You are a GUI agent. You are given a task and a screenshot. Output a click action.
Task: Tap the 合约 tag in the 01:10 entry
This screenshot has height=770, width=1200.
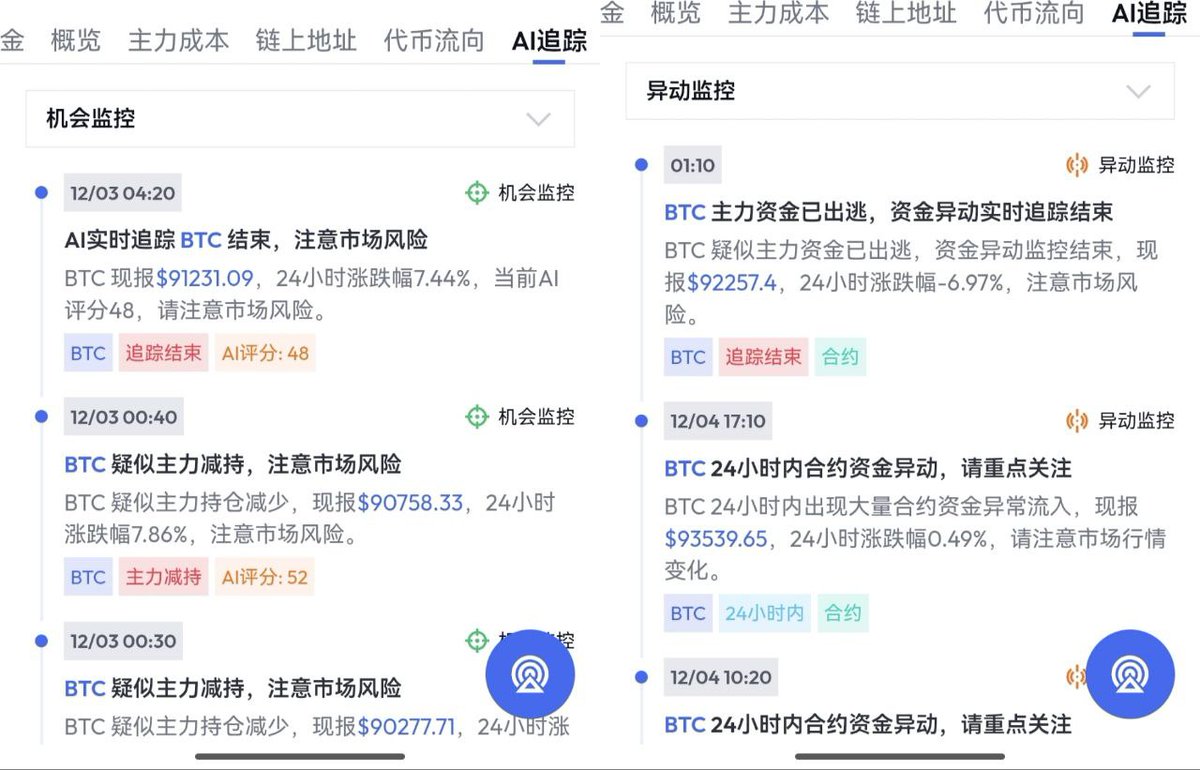click(x=840, y=357)
